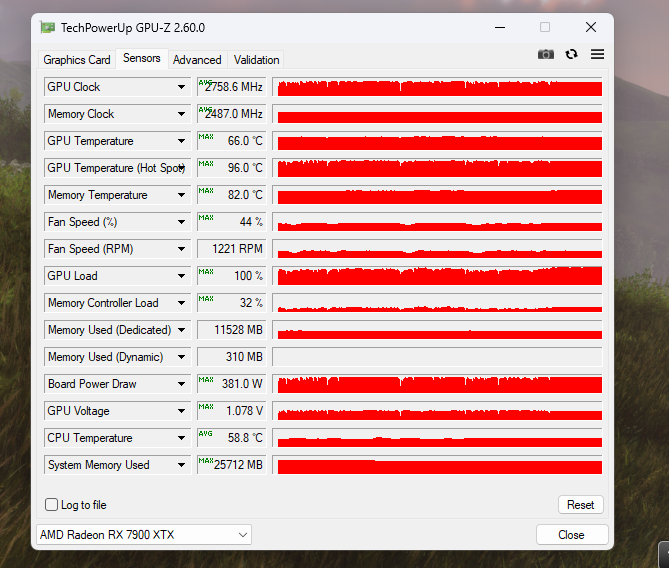The width and height of the screenshot is (669, 568).
Task: Take a screenshot with the camera icon
Action: click(545, 54)
